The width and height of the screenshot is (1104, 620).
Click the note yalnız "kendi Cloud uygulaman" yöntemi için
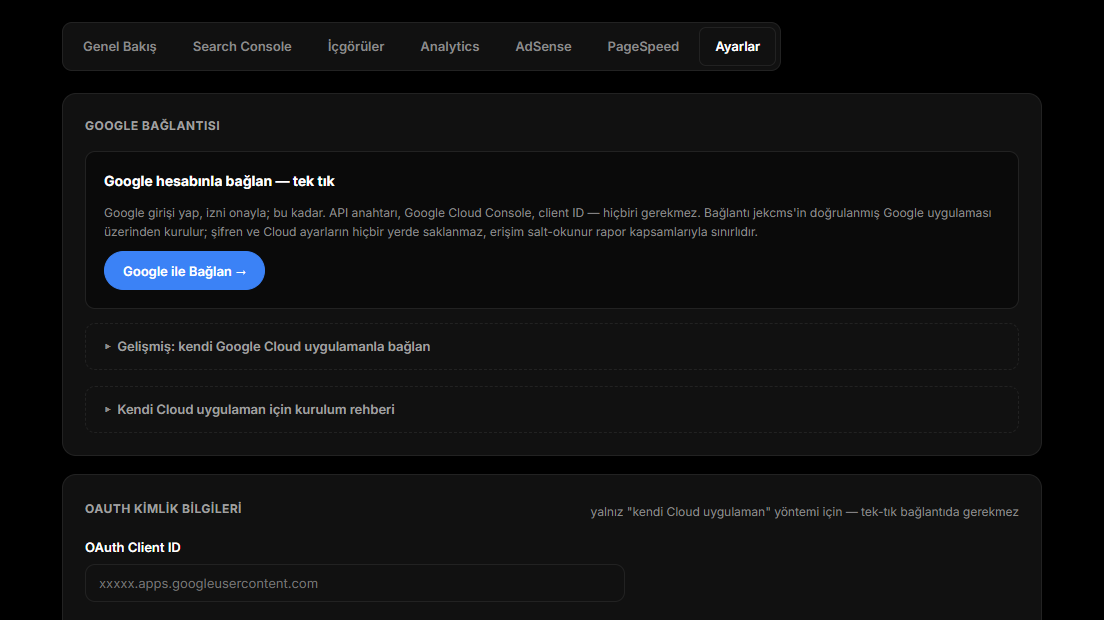(x=804, y=512)
